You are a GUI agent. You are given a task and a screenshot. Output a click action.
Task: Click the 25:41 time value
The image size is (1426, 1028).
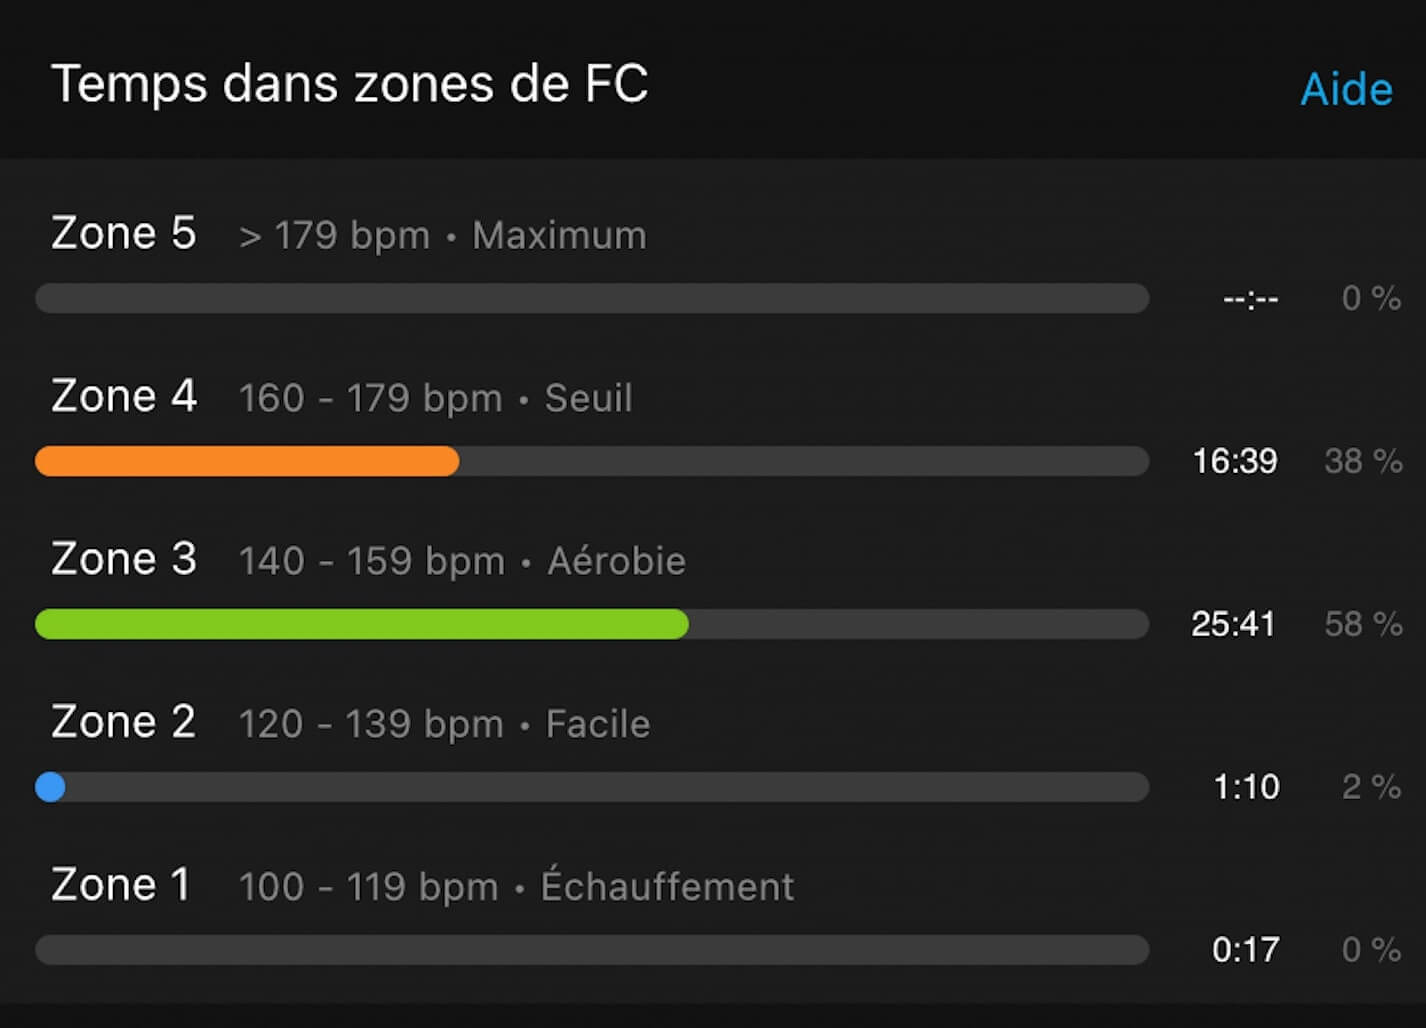[1234, 624]
